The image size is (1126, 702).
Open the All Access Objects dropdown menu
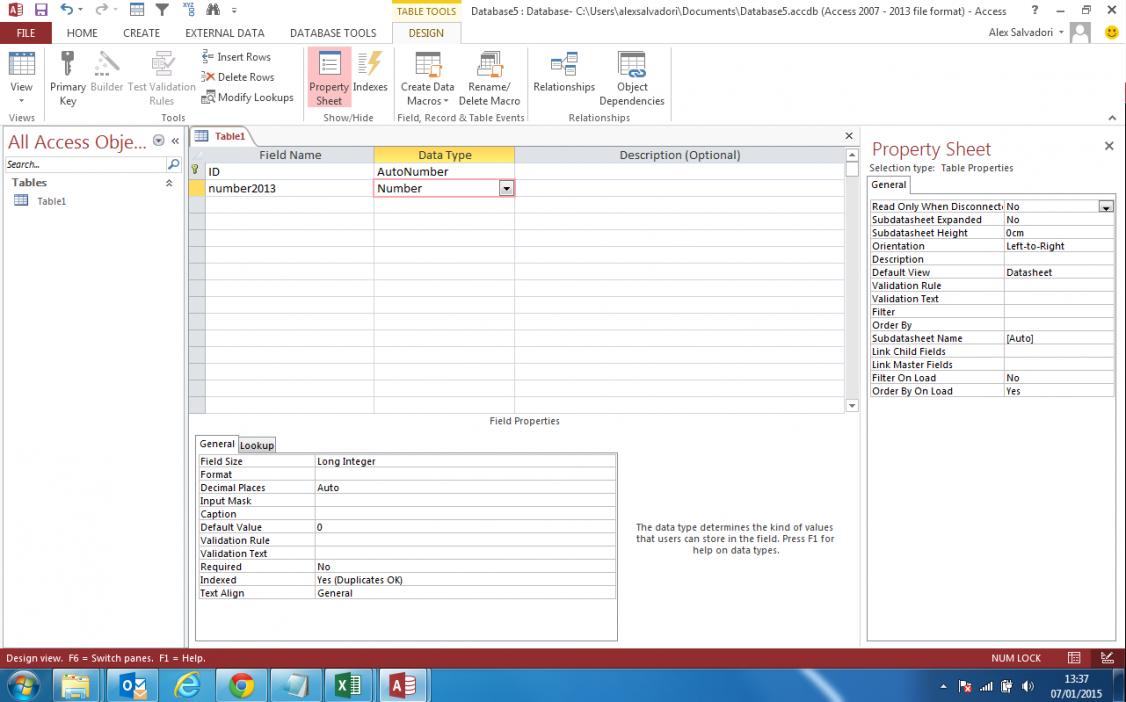159,141
